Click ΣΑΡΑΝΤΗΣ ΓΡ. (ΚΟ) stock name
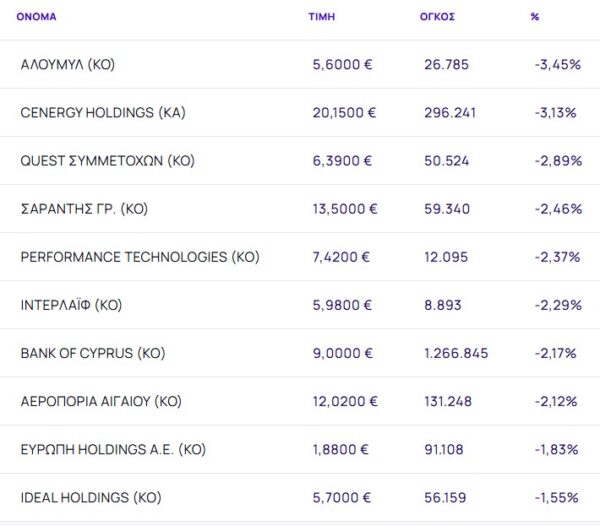The height and width of the screenshot is (526, 600). pyautogui.click(x=84, y=209)
